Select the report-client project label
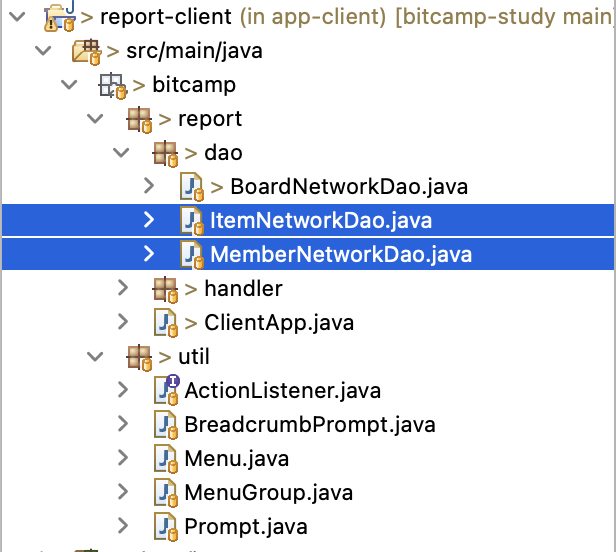 tap(166, 17)
